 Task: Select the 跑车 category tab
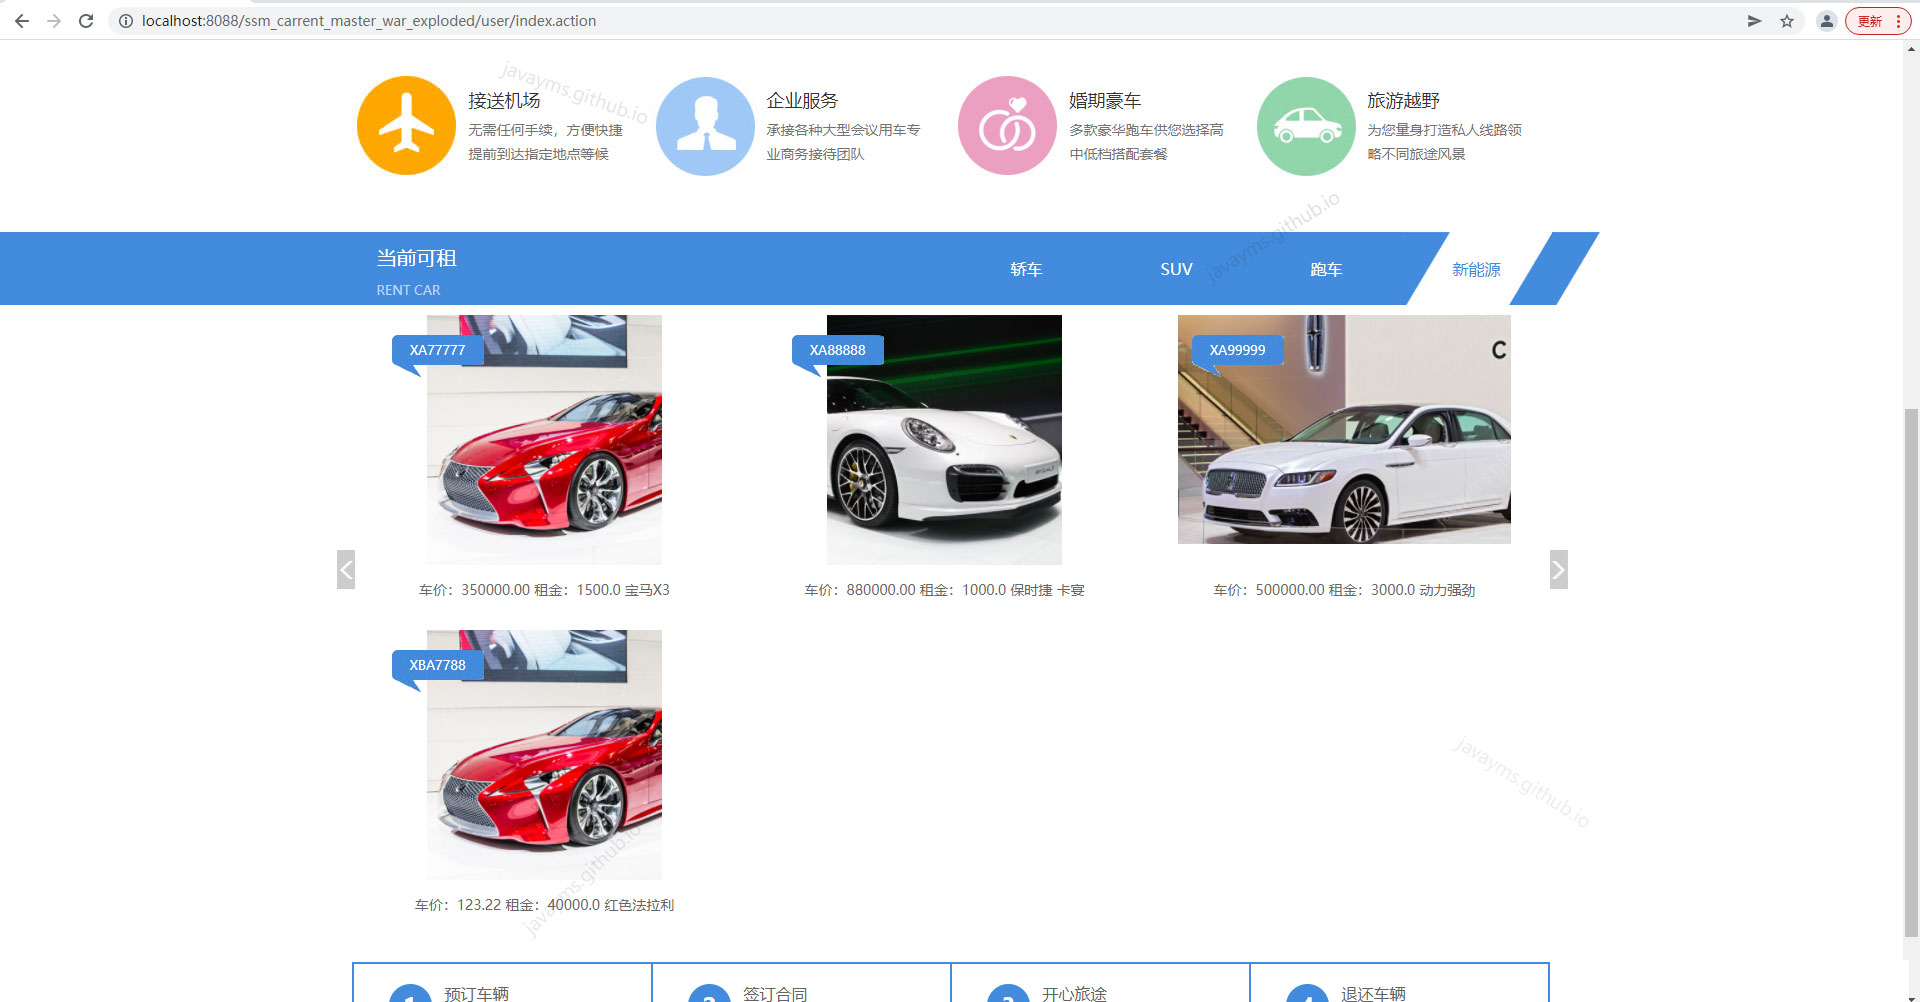(x=1326, y=269)
